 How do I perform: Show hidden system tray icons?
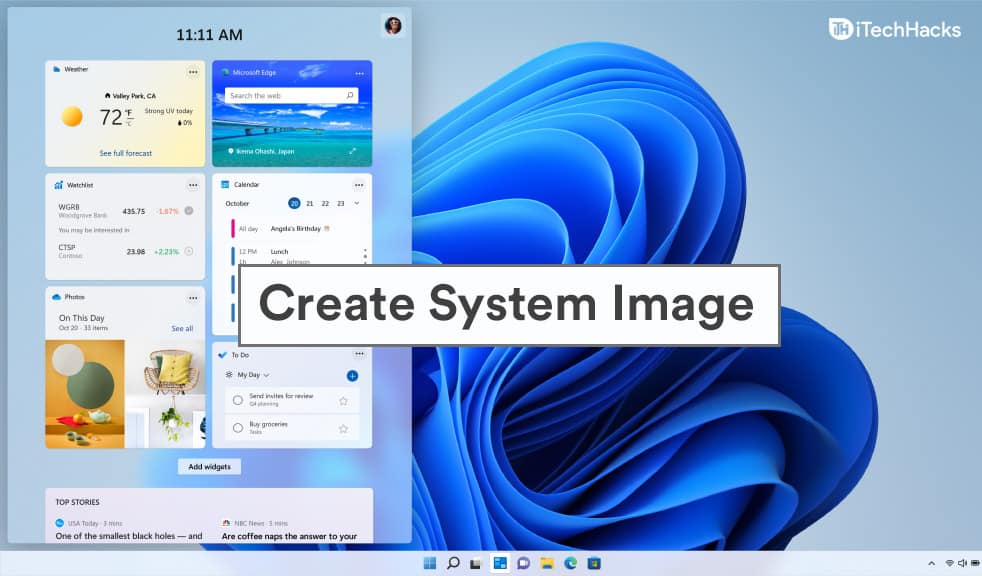pyautogui.click(x=931, y=563)
